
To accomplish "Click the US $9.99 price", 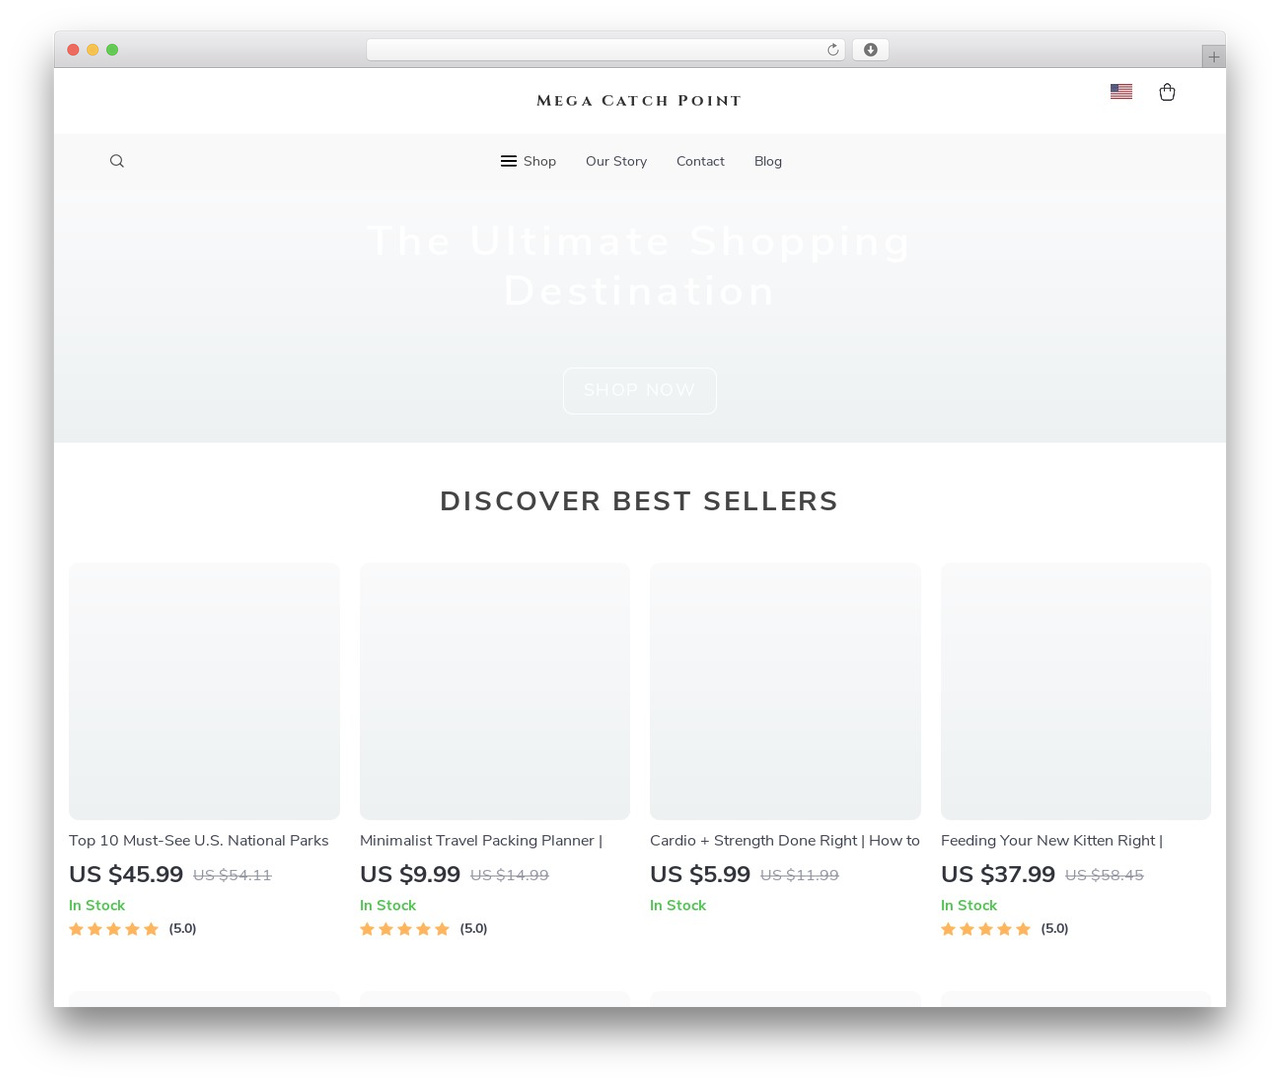I will point(410,874).
